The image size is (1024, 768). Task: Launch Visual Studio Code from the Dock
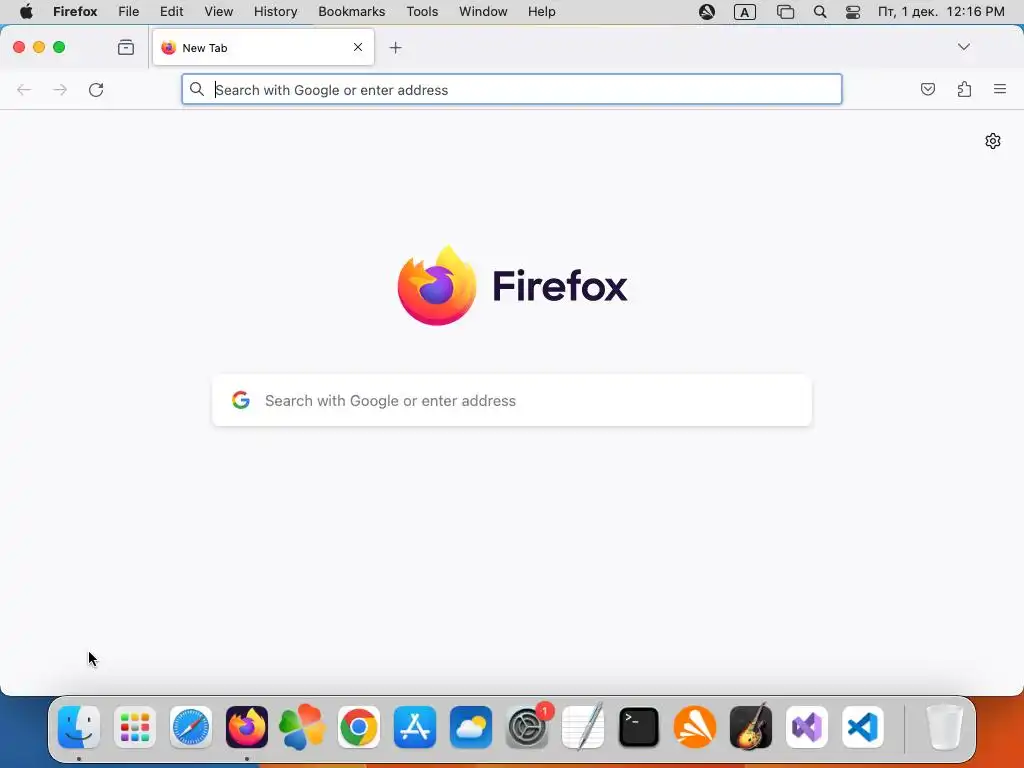[863, 727]
